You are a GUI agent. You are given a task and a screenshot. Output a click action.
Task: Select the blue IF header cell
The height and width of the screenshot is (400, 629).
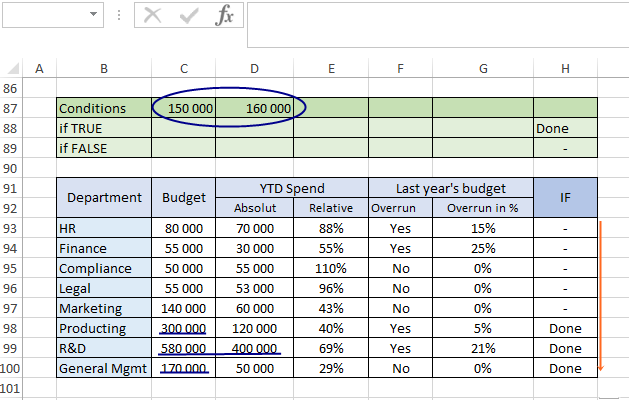tap(565, 198)
